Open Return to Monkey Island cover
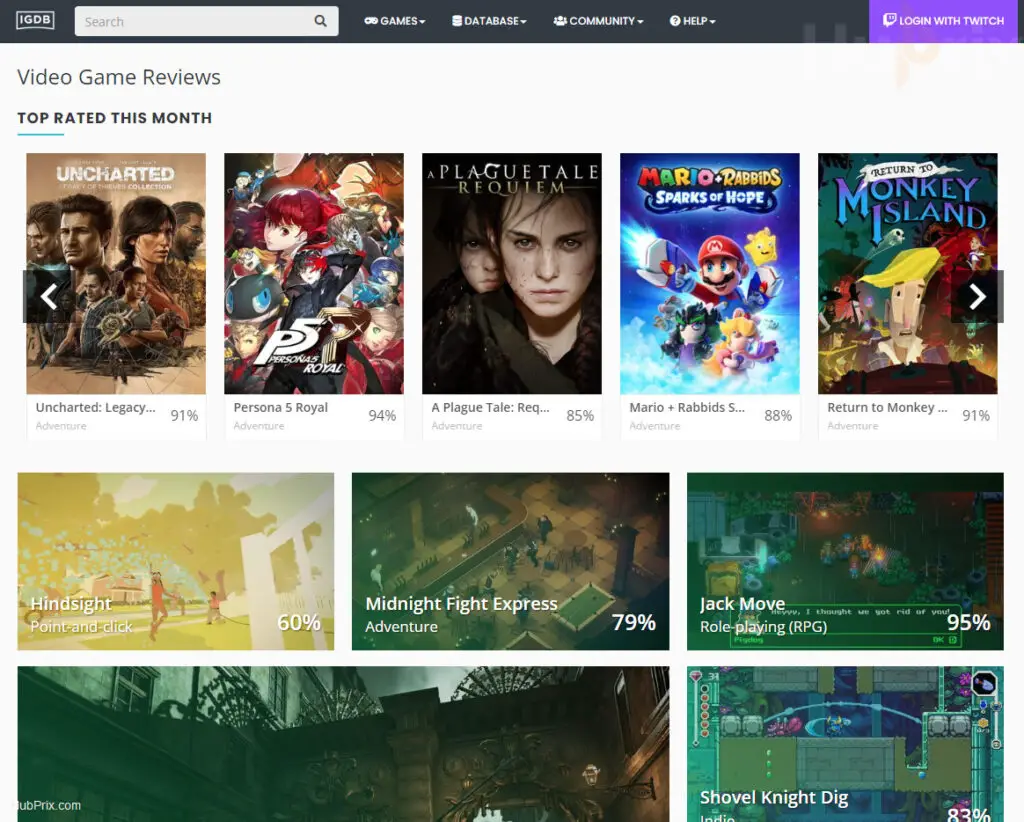The width and height of the screenshot is (1024, 822). coord(908,274)
